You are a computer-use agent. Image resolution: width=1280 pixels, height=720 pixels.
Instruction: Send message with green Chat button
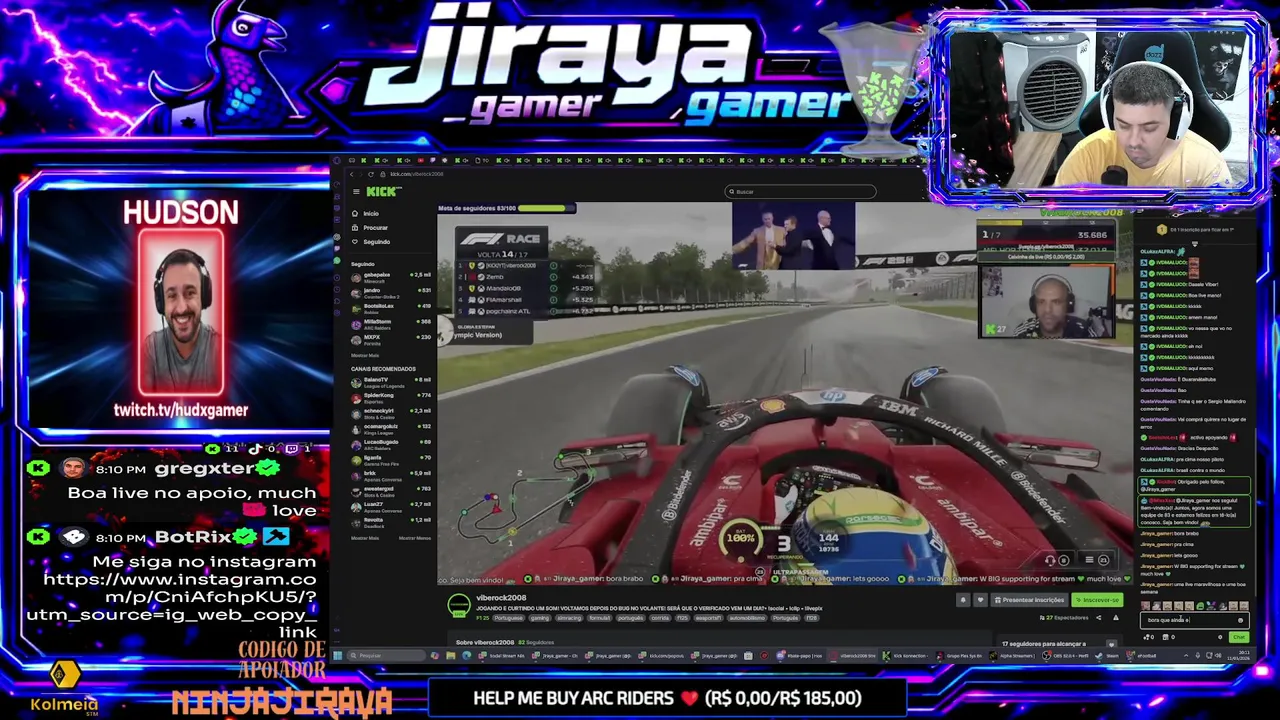pyautogui.click(x=1239, y=637)
